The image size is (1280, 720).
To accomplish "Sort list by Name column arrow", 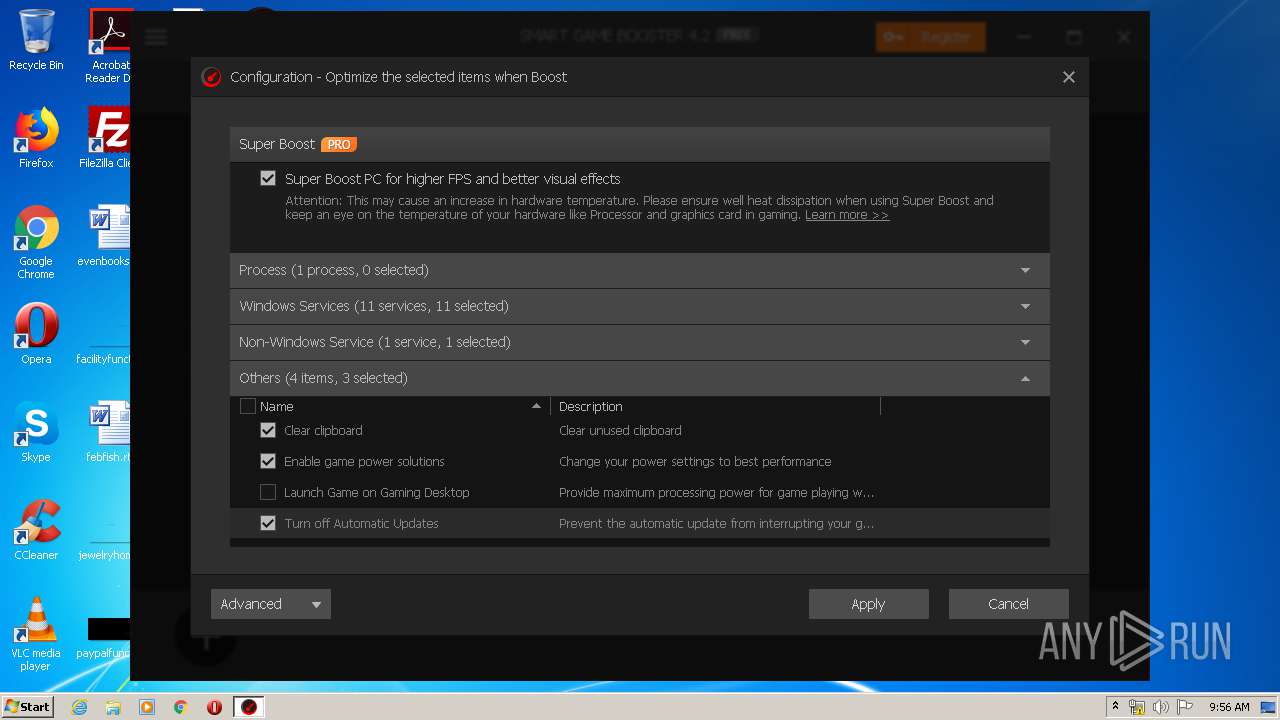I will pos(536,406).
